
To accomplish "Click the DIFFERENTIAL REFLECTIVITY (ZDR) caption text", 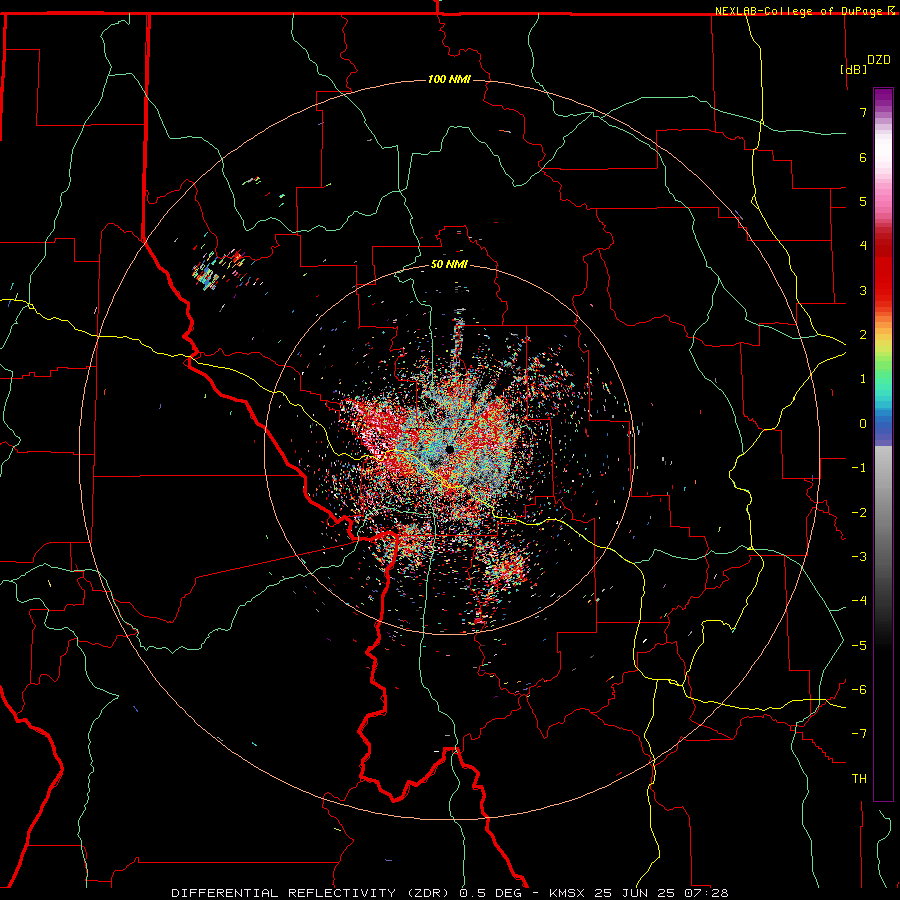I will (312, 893).
